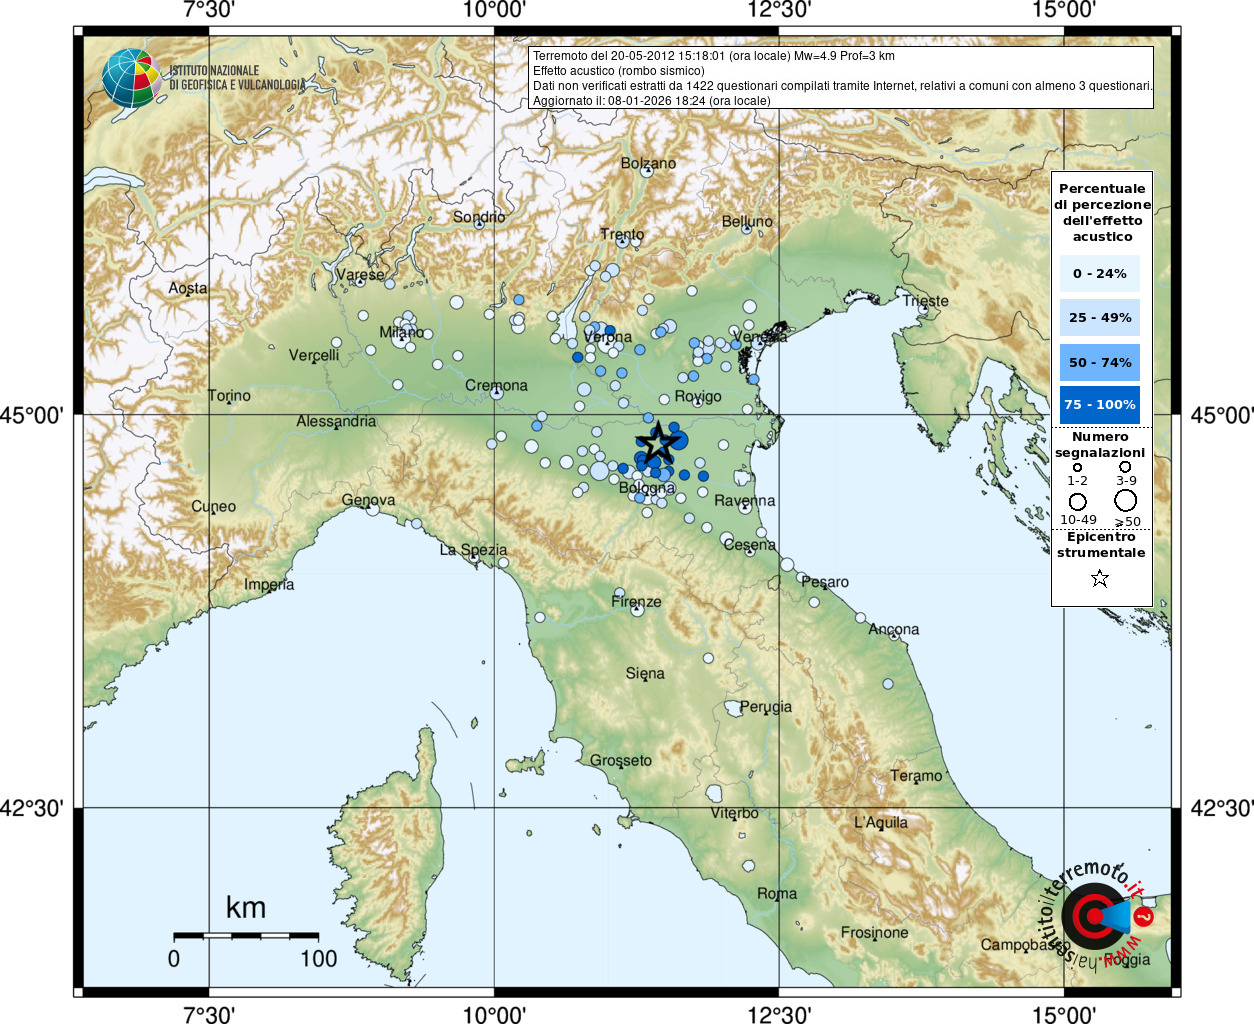Click the Teramo city label

(x=916, y=775)
